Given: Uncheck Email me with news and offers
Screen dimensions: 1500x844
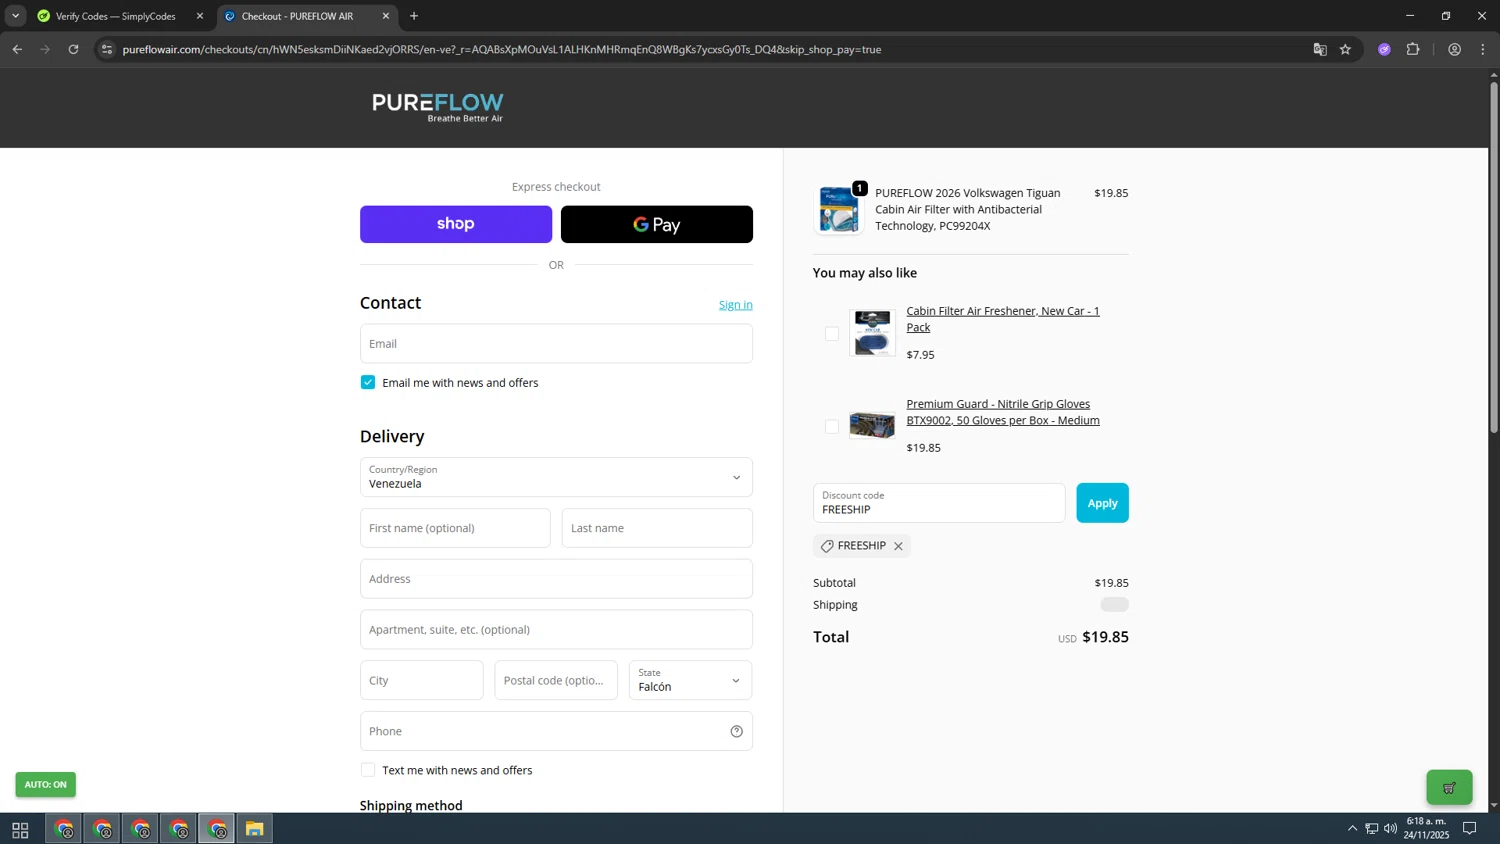Looking at the screenshot, I should [x=368, y=382].
